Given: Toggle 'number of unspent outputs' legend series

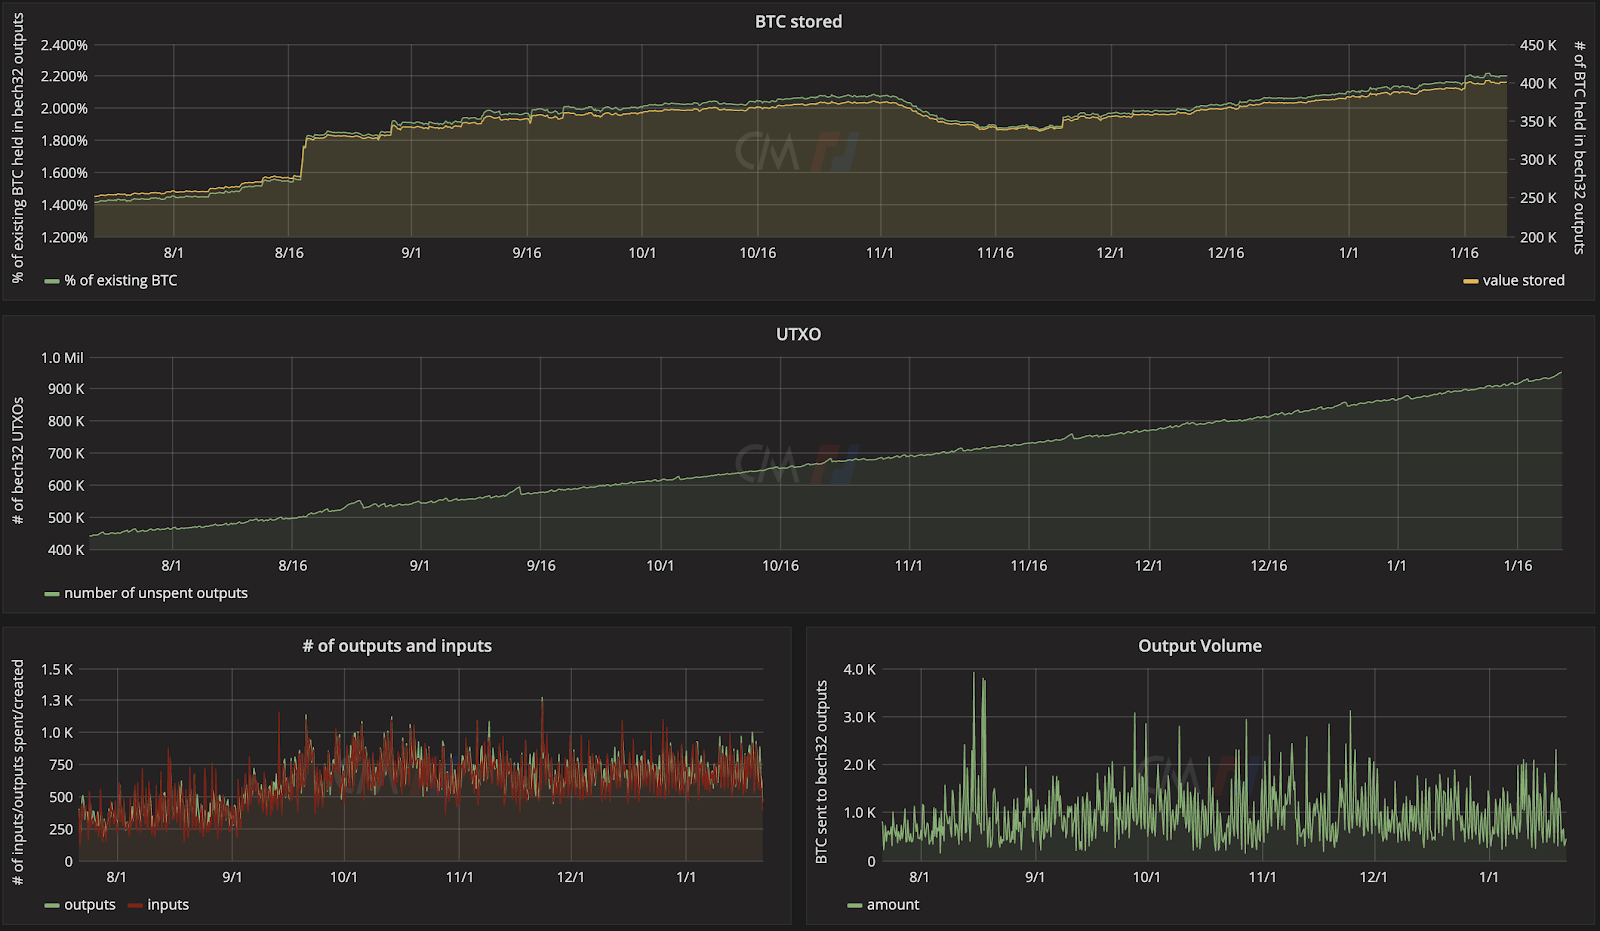Looking at the screenshot, I should click(x=156, y=593).
